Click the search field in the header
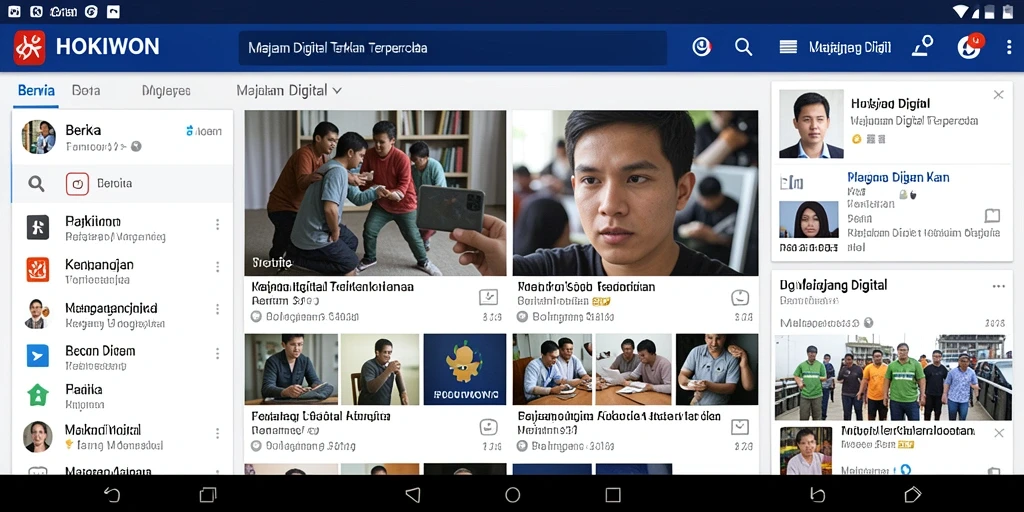Screen dimensions: 1024x512 point(453,48)
